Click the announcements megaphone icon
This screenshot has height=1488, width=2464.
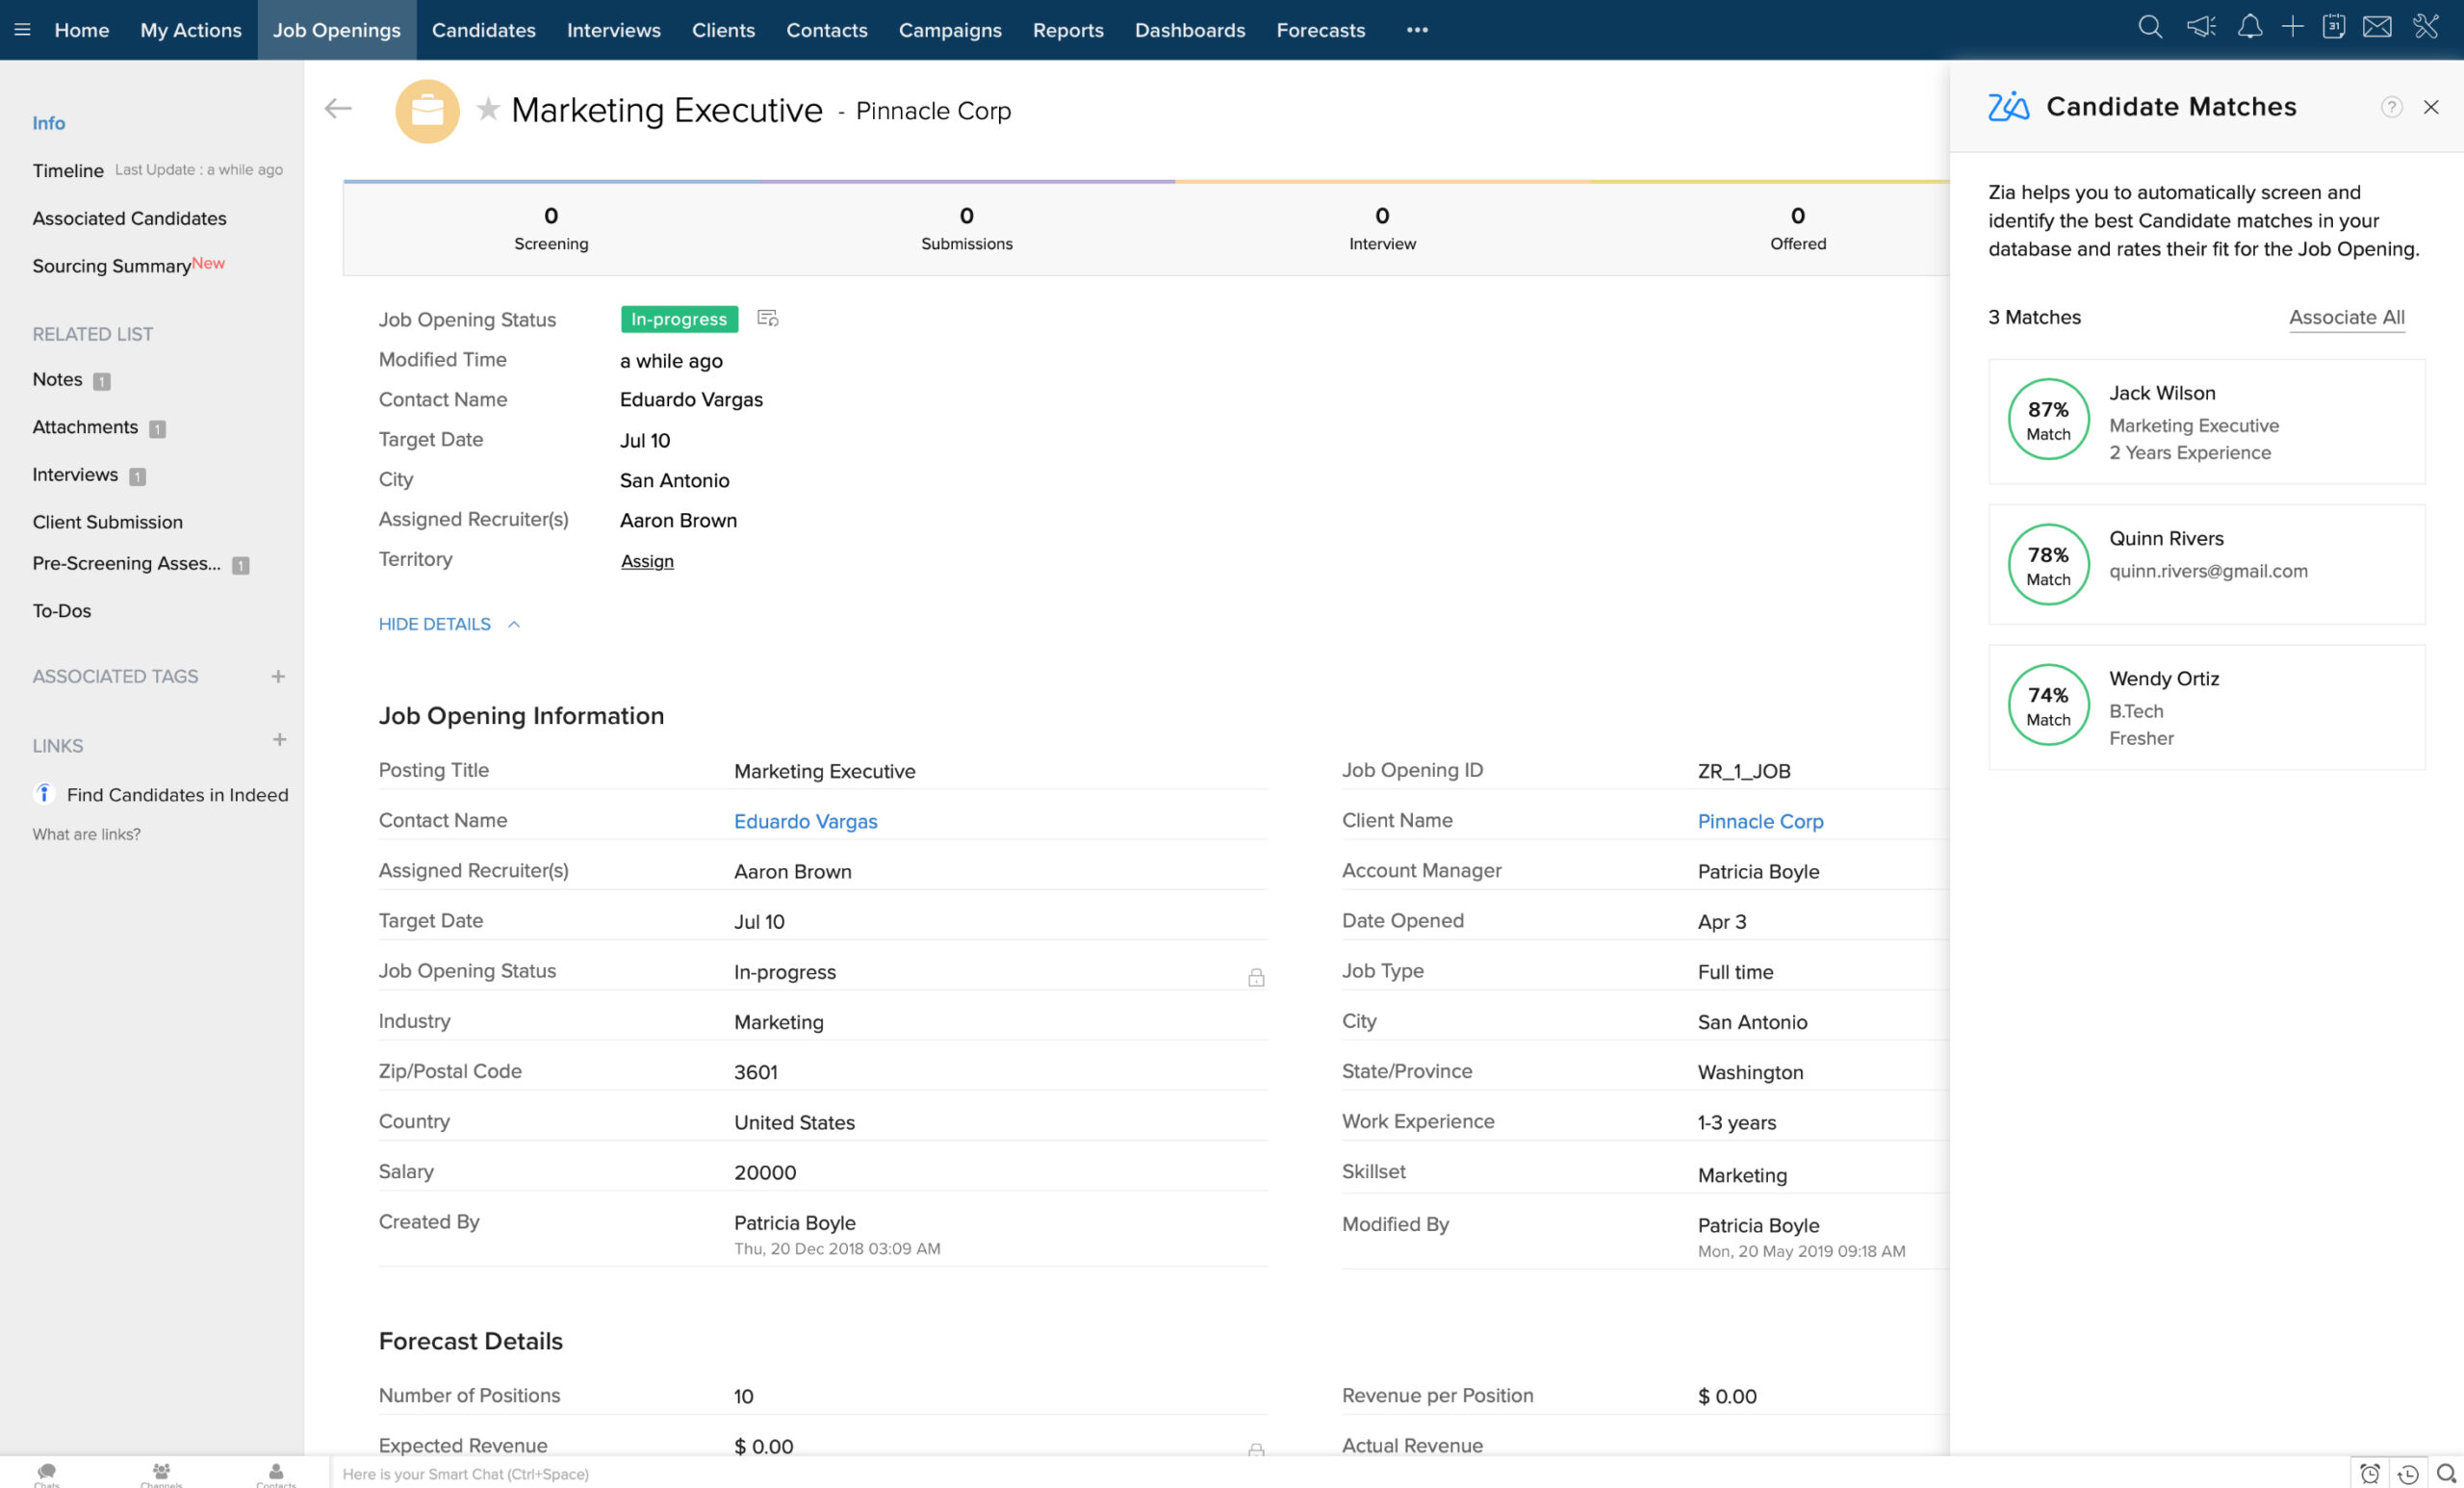[x=2201, y=27]
